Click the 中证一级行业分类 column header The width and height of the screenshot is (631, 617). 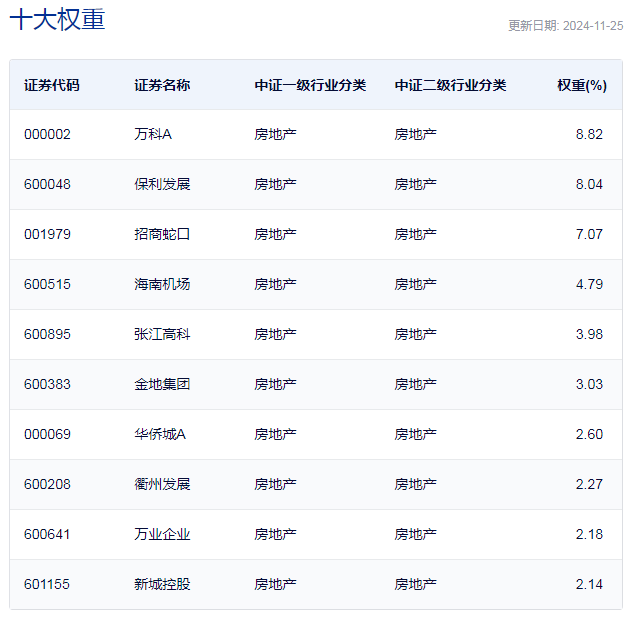pos(310,85)
